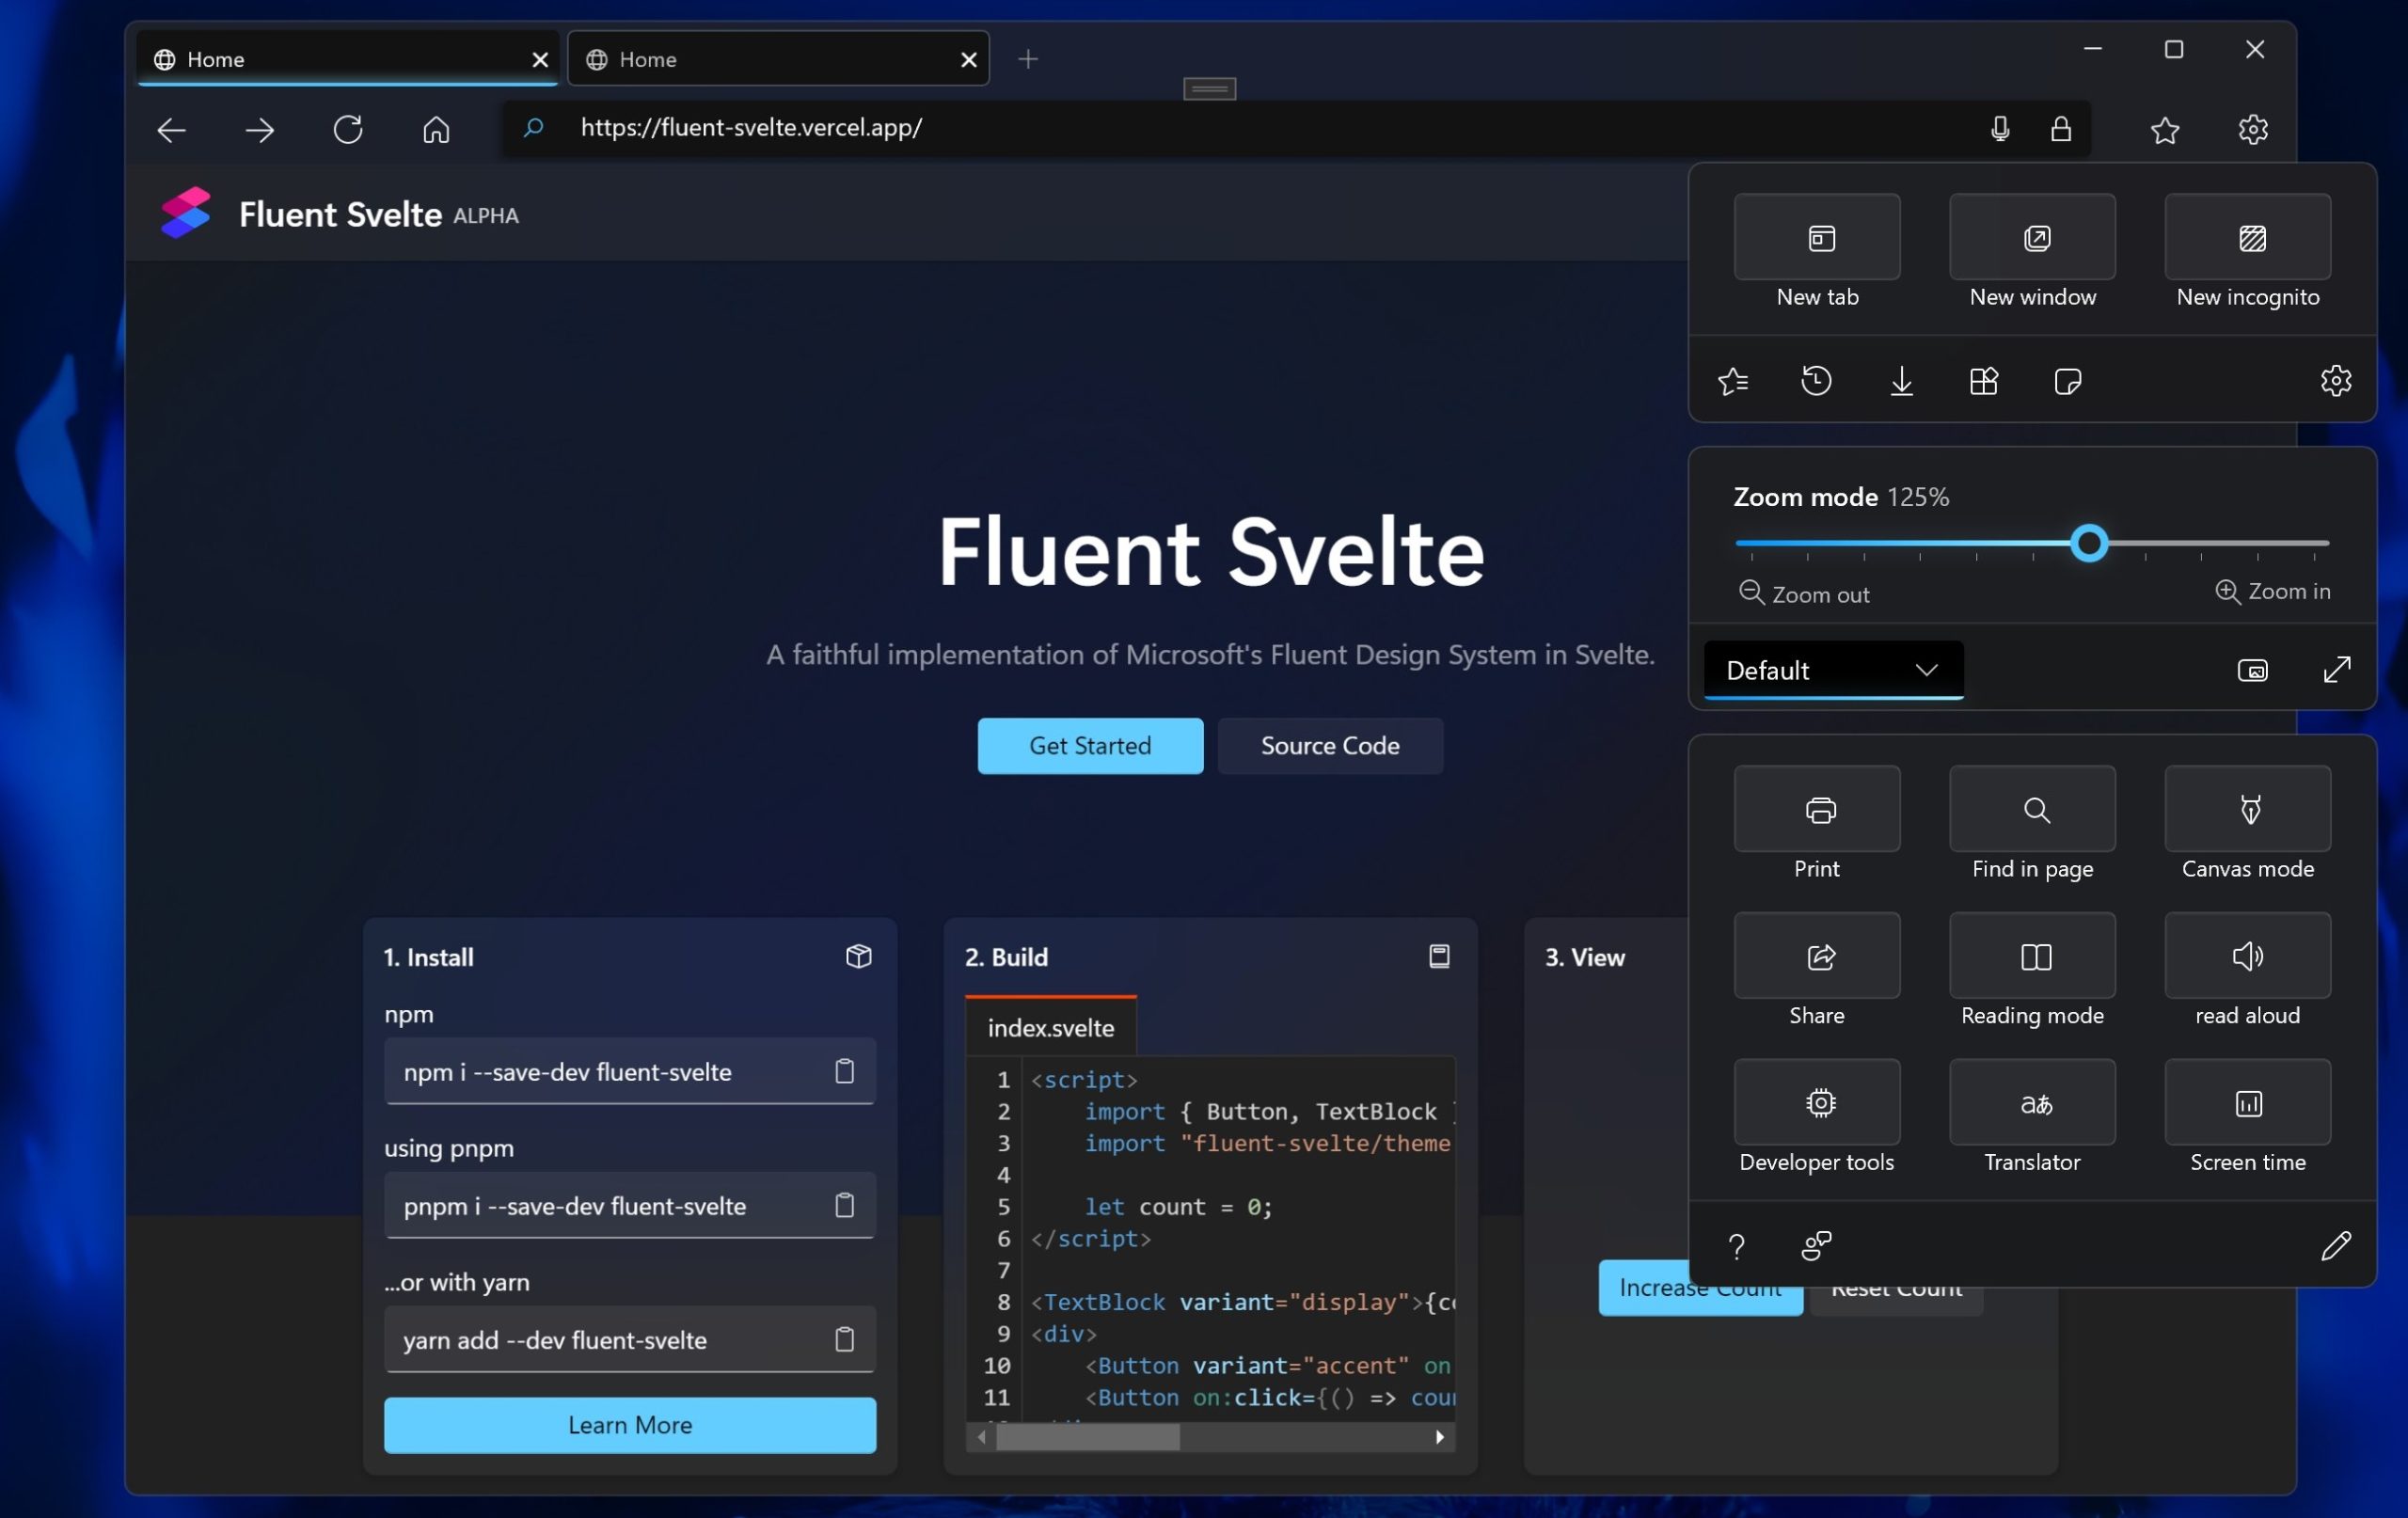This screenshot has height=1518, width=2408.
Task: Open downloads icon in menu
Action: tap(1901, 381)
